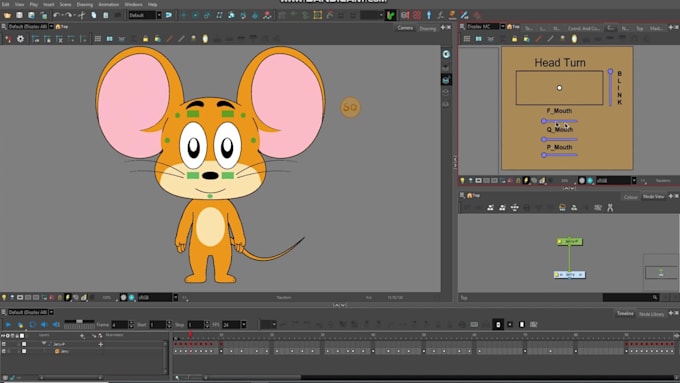Click the Save scene icon
The width and height of the screenshot is (680, 383).
tap(20, 15)
